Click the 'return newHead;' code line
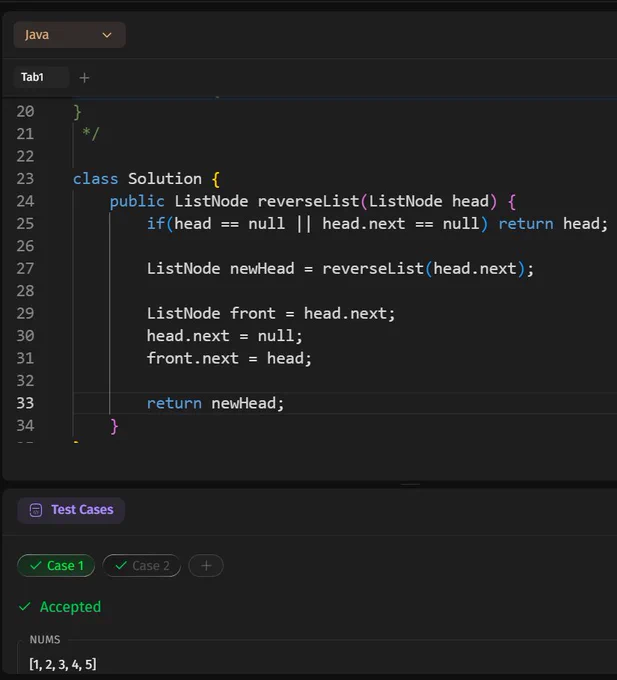Viewport: 617px width, 680px height. coord(215,403)
